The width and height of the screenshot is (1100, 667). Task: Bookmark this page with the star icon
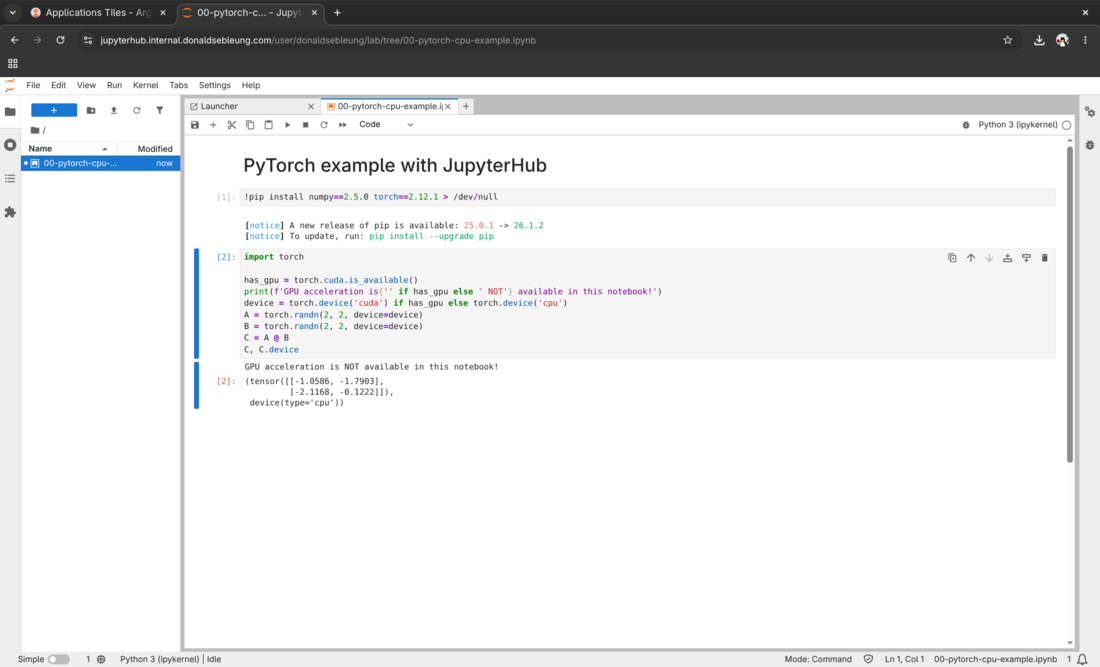tap(1007, 41)
